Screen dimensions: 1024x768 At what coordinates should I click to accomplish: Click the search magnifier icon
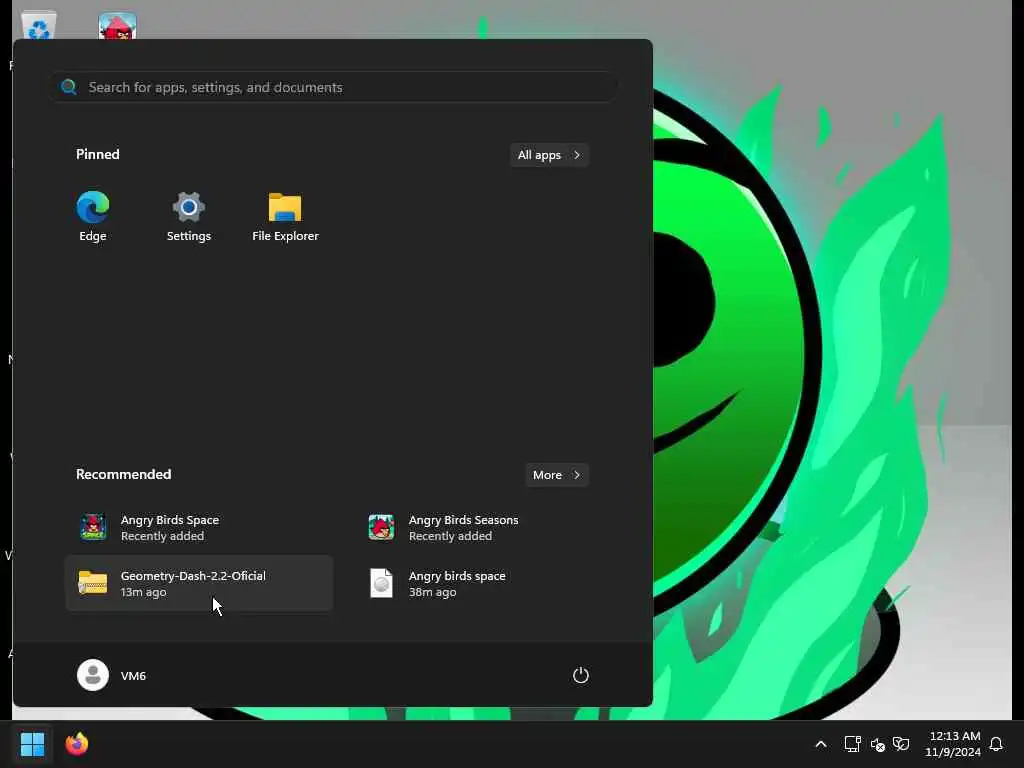click(x=69, y=87)
